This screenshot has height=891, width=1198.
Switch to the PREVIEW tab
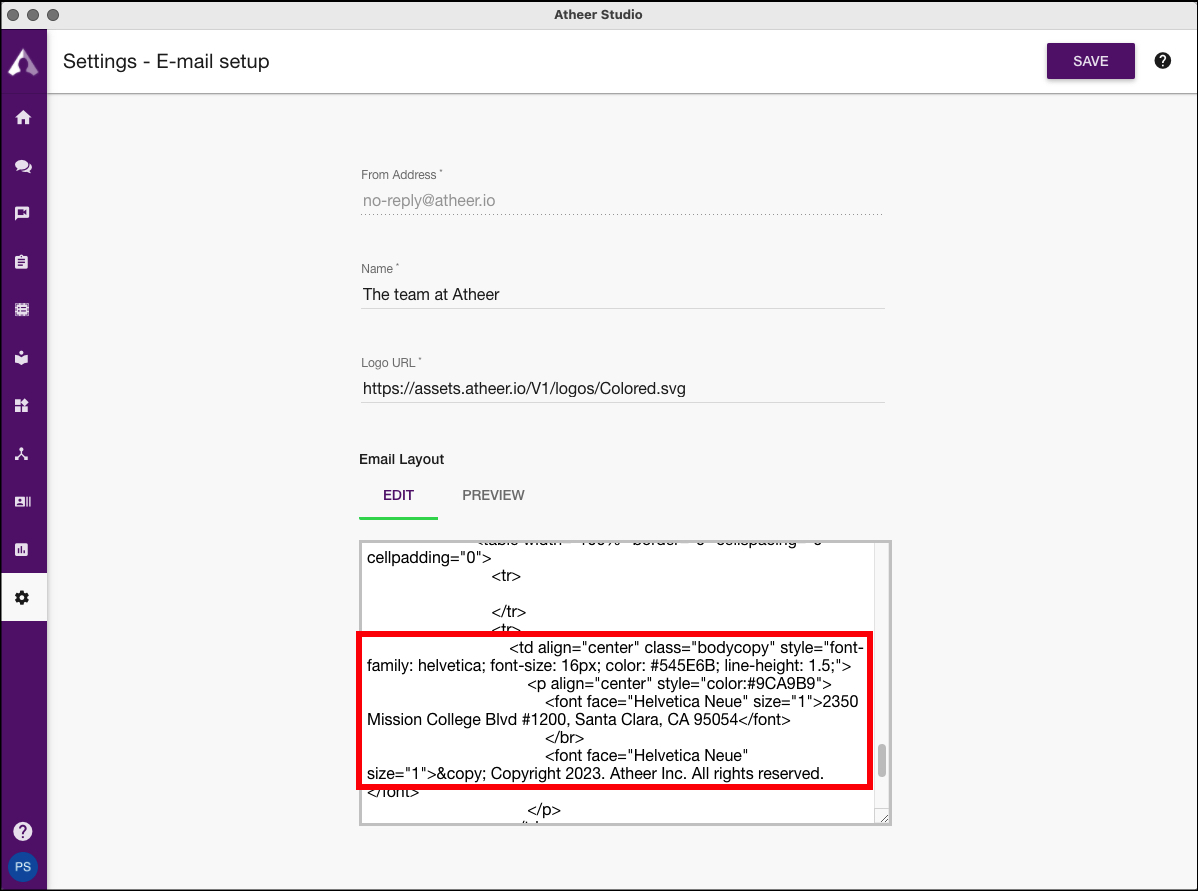coord(493,495)
